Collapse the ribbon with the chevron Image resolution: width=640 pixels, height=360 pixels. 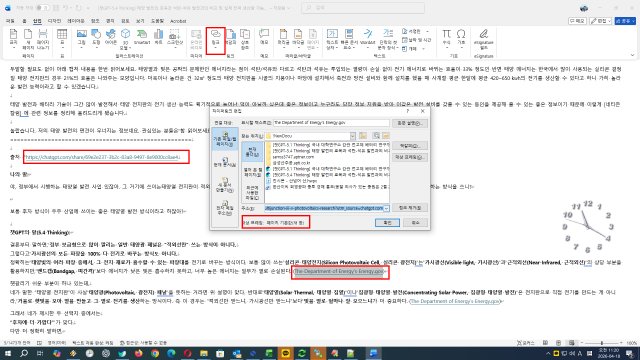click(x=632, y=55)
